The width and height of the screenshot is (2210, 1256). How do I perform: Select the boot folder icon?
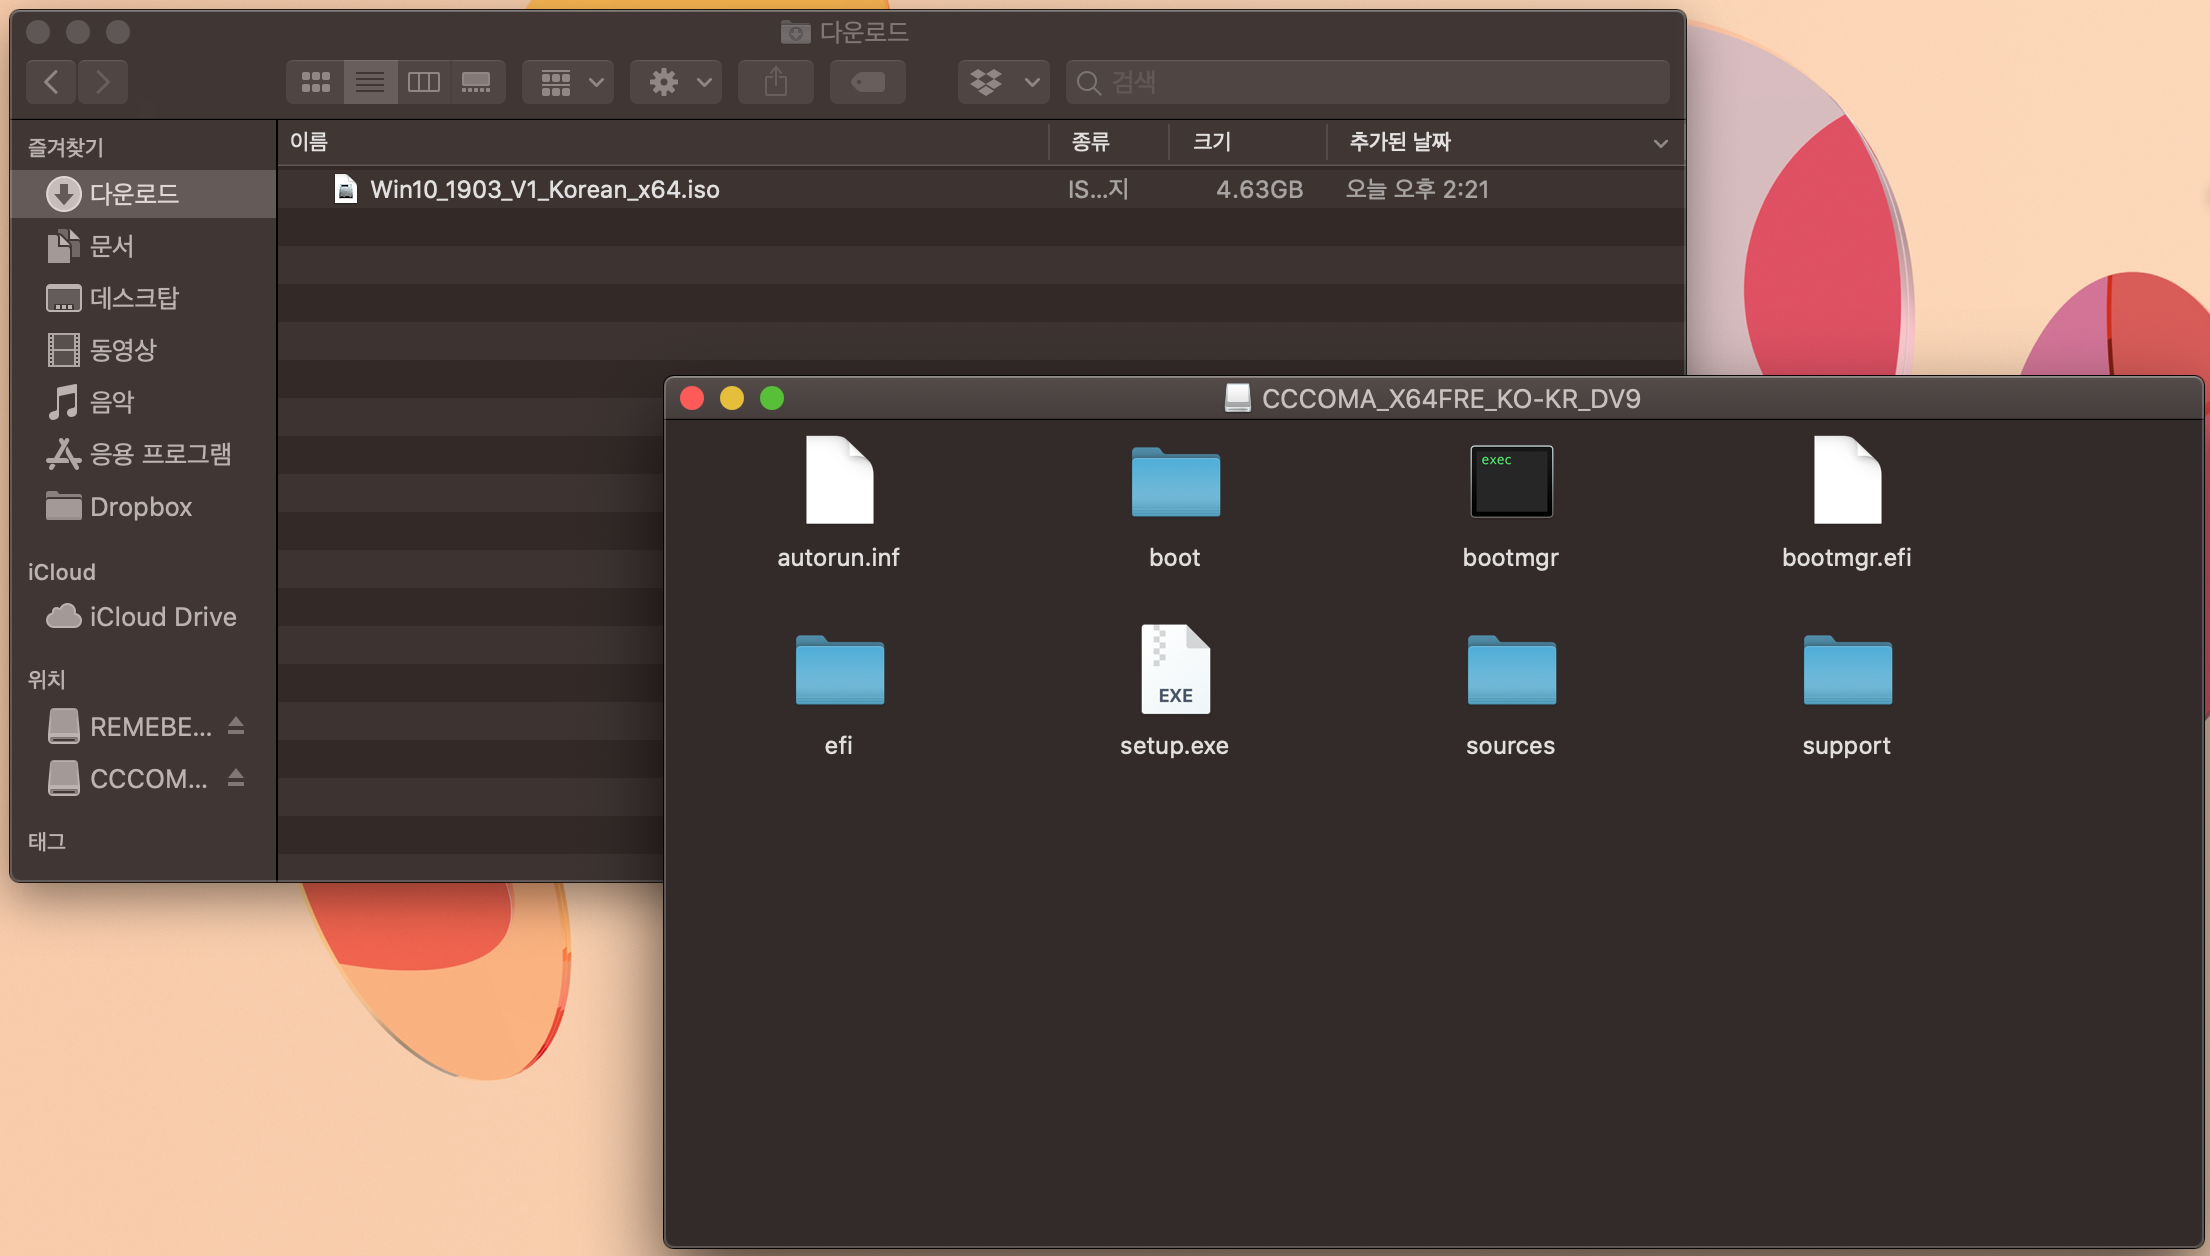click(x=1175, y=482)
